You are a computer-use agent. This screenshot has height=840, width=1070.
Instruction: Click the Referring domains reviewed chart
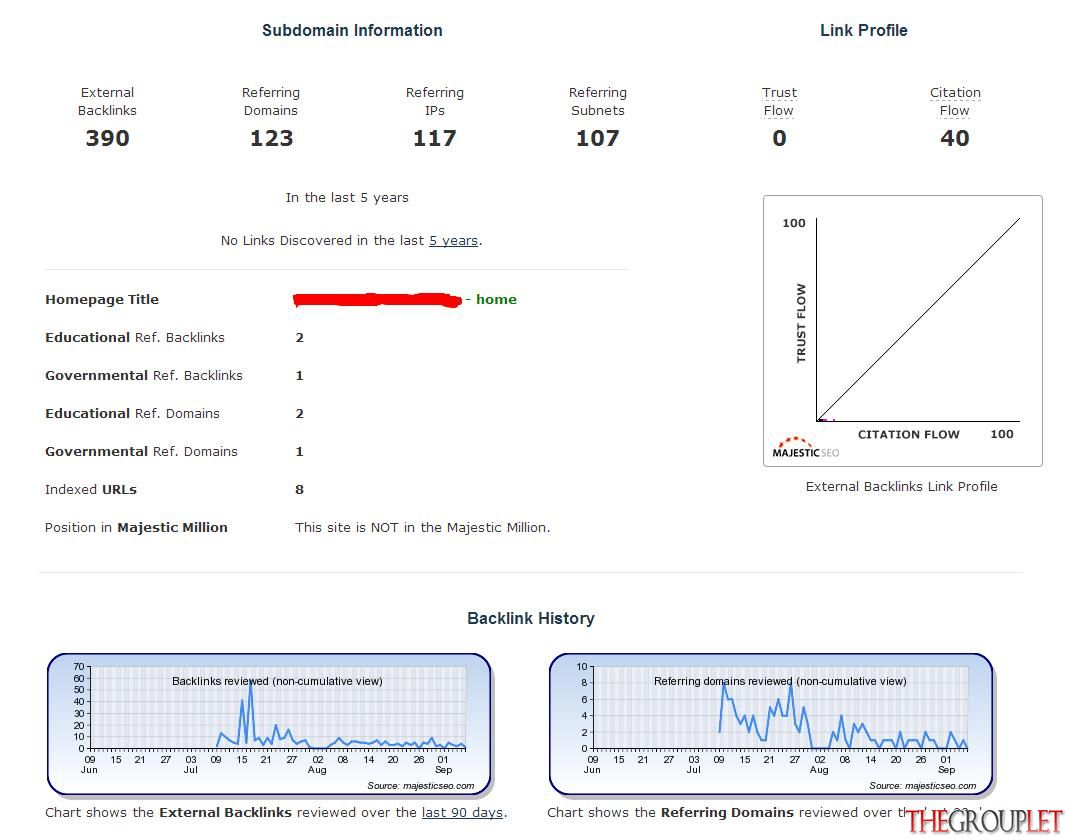coord(771,724)
